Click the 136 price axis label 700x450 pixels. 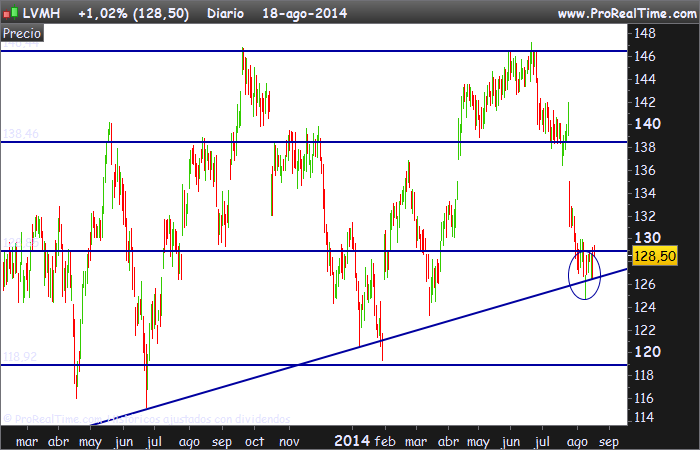point(645,170)
